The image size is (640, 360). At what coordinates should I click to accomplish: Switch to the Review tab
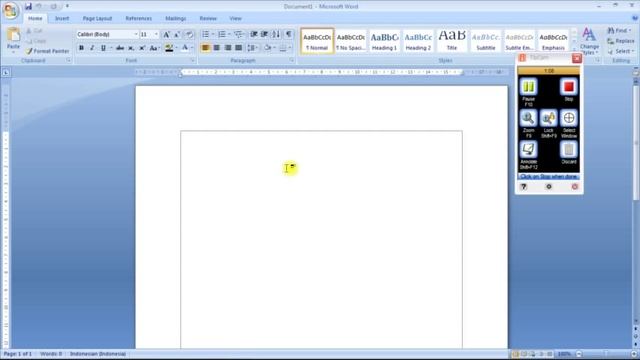[208, 18]
